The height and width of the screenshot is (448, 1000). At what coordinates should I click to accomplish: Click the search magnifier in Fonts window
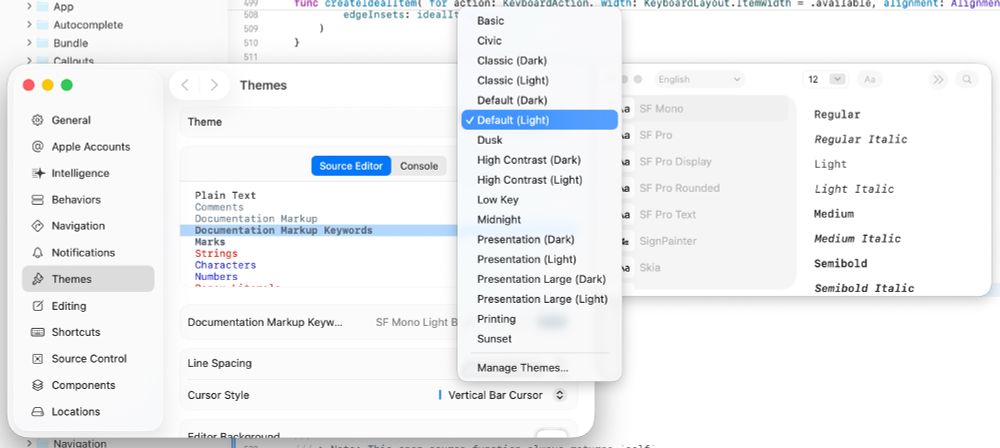[x=967, y=80]
